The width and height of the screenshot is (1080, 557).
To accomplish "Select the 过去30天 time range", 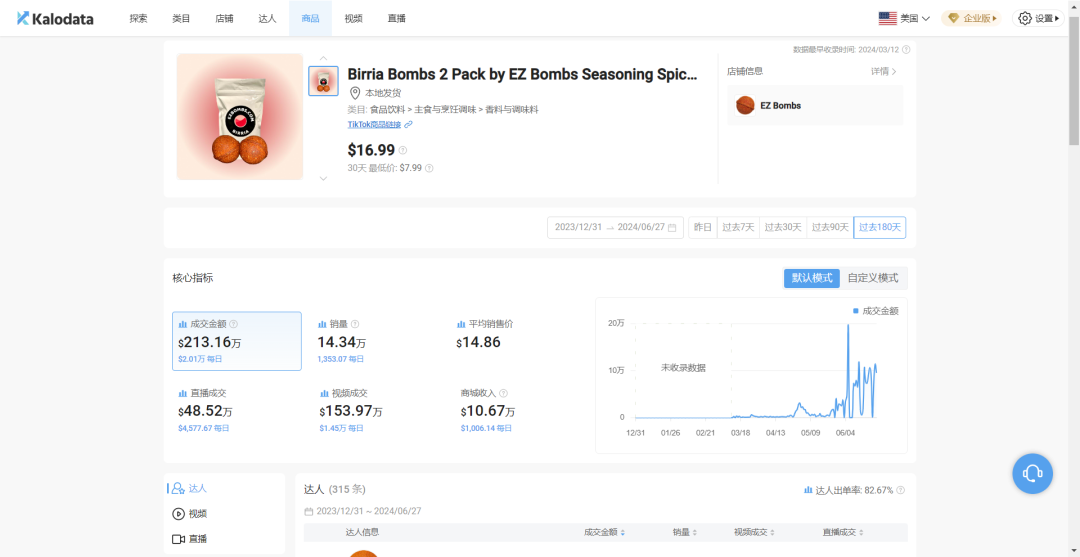I will (x=783, y=228).
